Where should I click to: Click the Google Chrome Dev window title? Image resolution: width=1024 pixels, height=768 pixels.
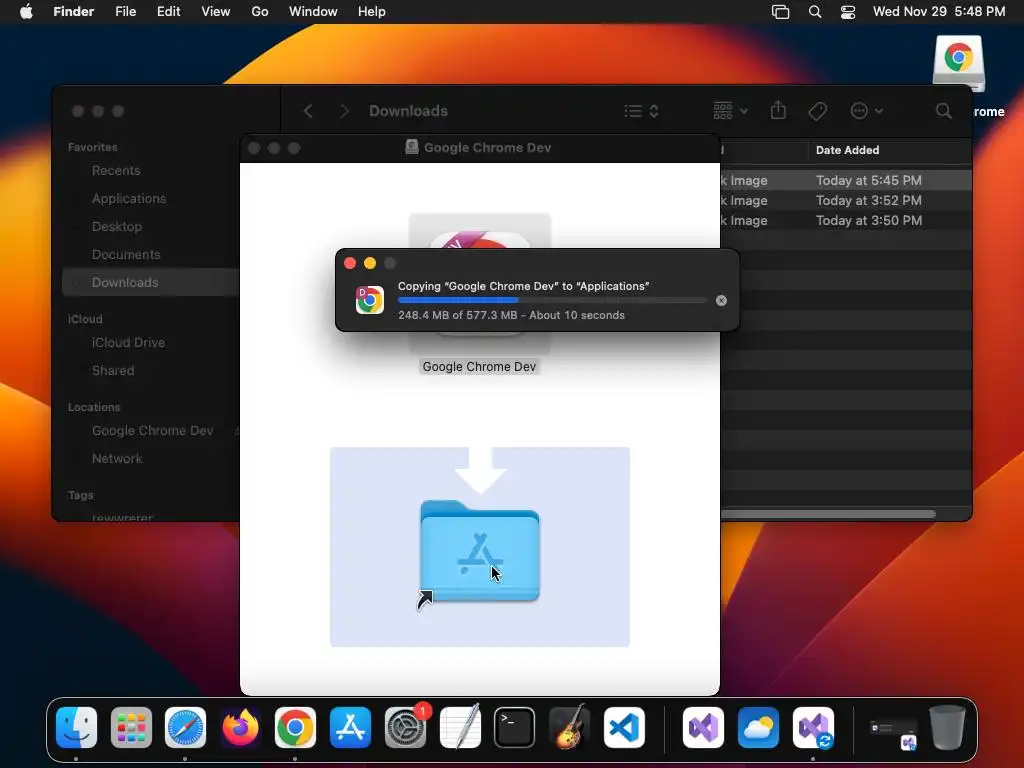click(x=487, y=148)
